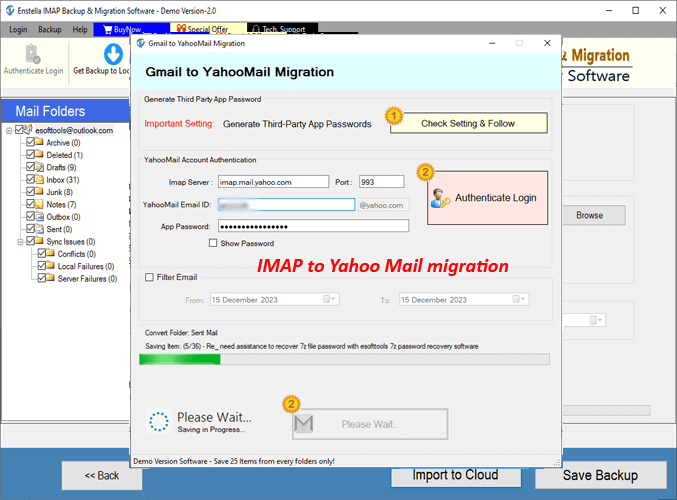The height and width of the screenshot is (500, 677).
Task: Collapse the Sync Issues tree node
Action: 20,242
